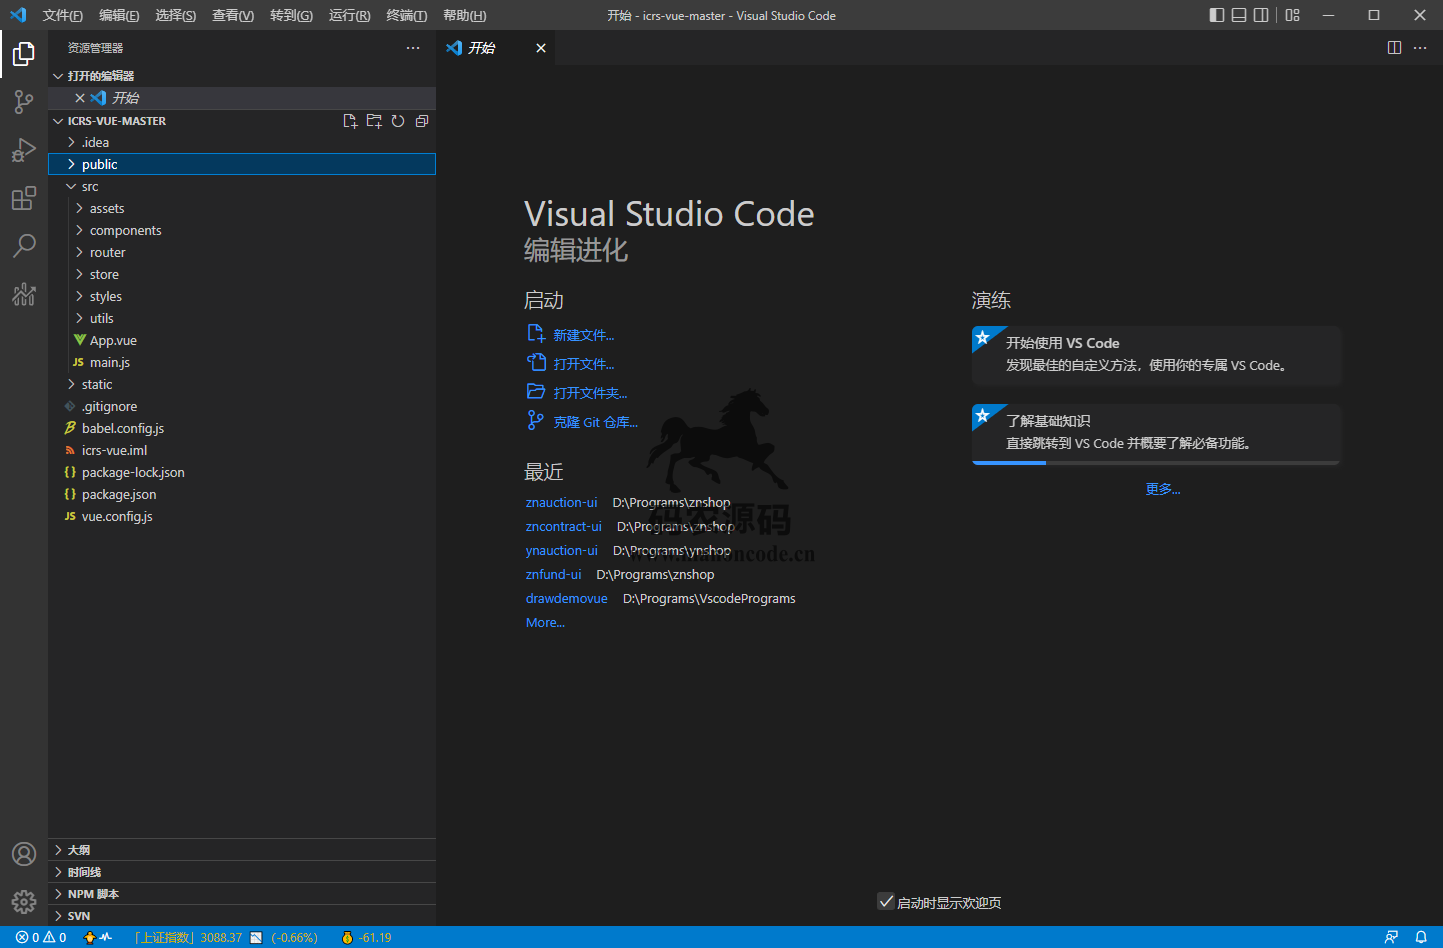Click the feedback icon in status bar

[1391, 938]
